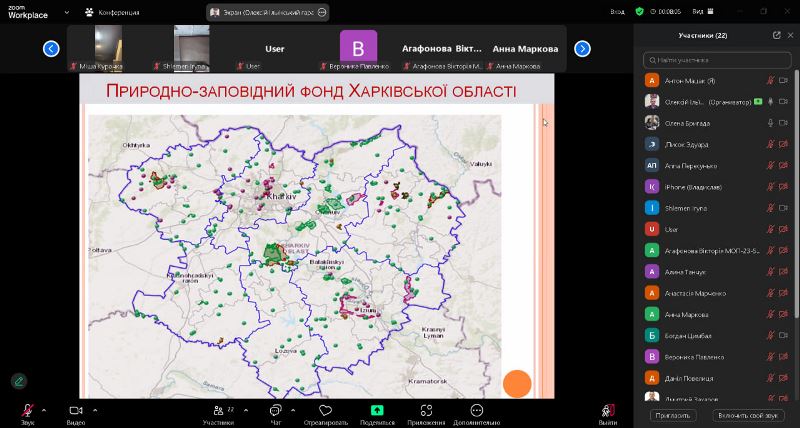Screen dimensions: 800x428
Task: Click the Выйти leave meeting icon
Action: pos(607,411)
